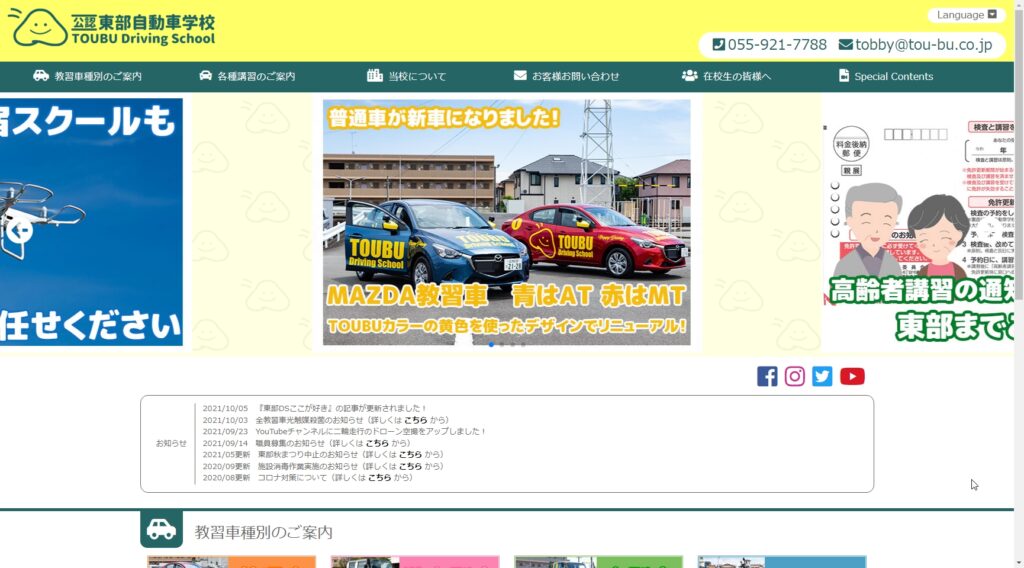Open the Twitter page icon
The width and height of the screenshot is (1024, 568).
(x=822, y=376)
